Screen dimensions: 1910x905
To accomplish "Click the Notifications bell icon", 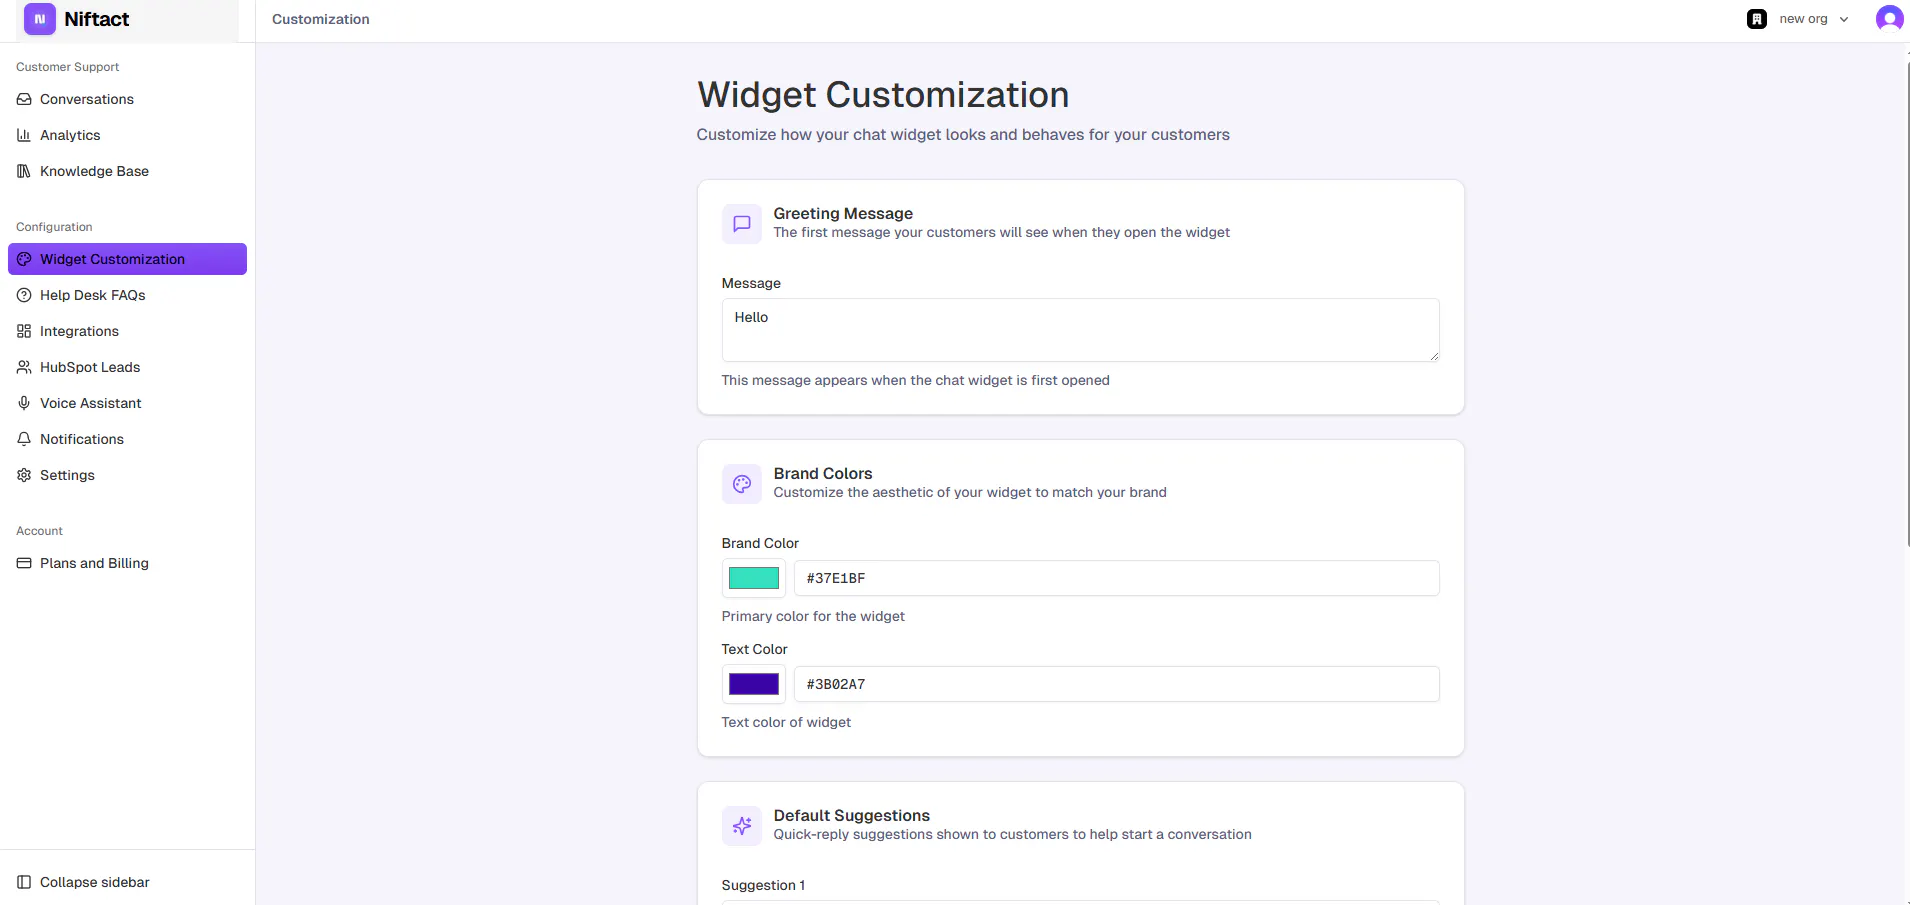I will (24, 439).
